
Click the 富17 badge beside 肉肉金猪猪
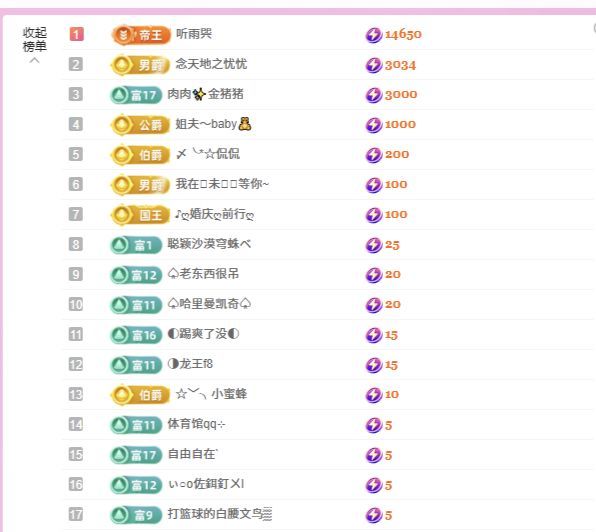136,95
